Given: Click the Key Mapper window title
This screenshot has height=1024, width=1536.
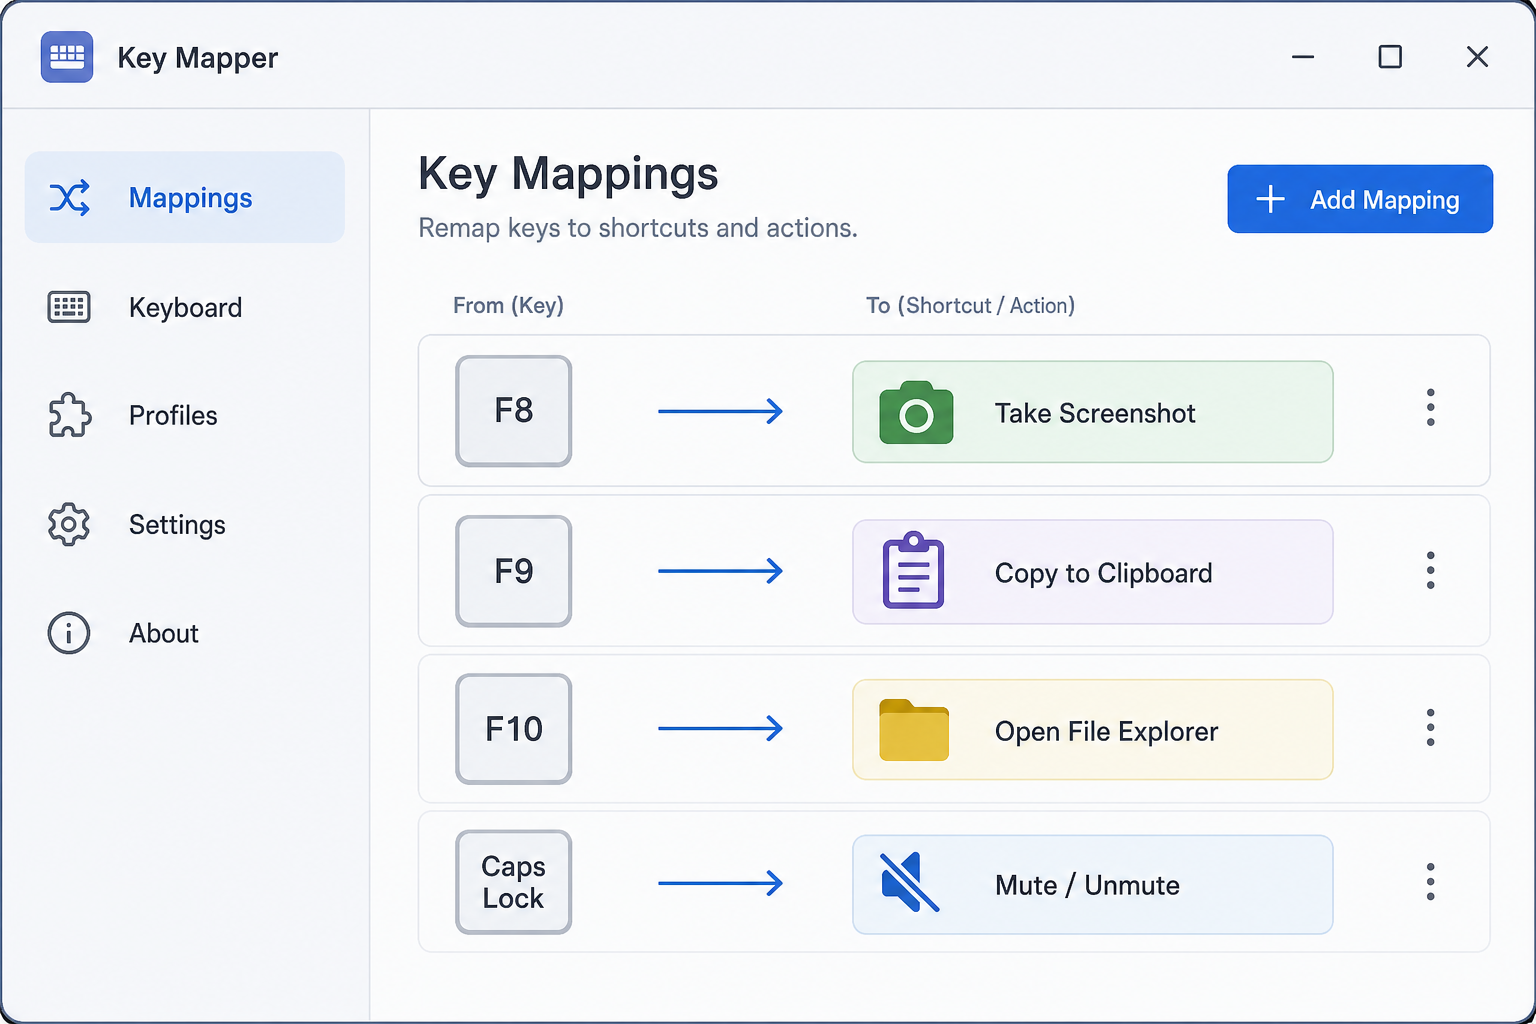Looking at the screenshot, I should [x=198, y=58].
